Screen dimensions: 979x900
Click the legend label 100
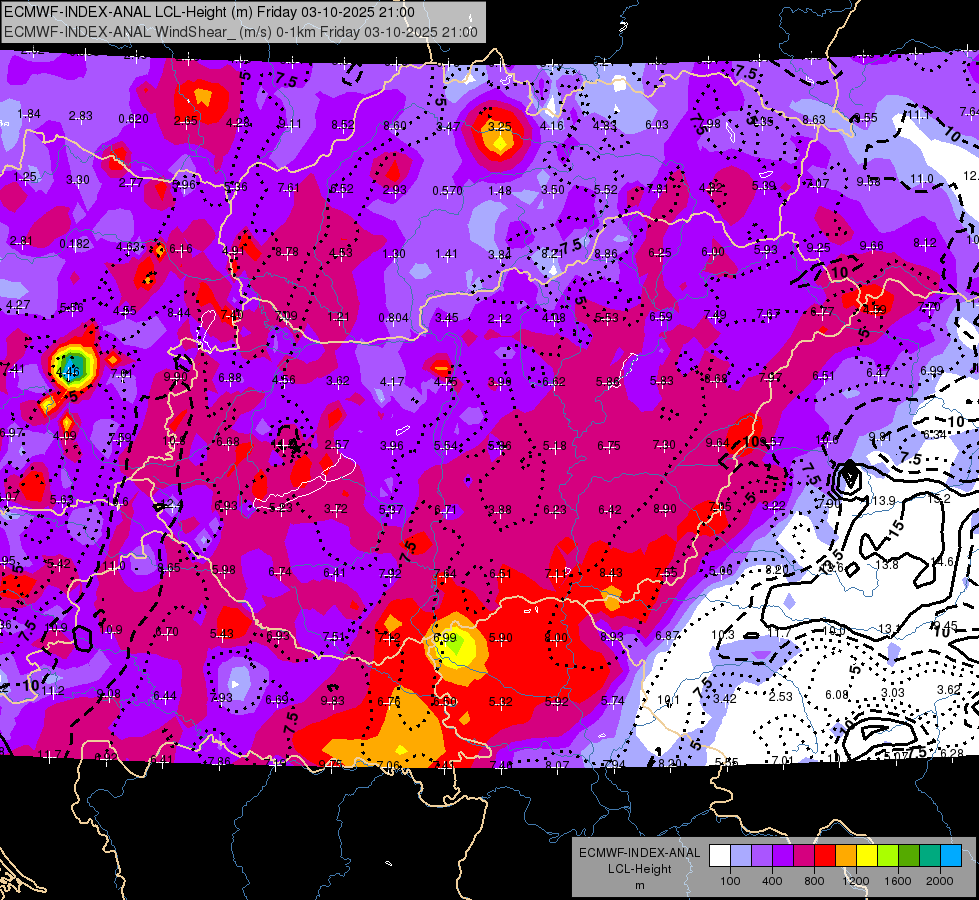(x=730, y=881)
